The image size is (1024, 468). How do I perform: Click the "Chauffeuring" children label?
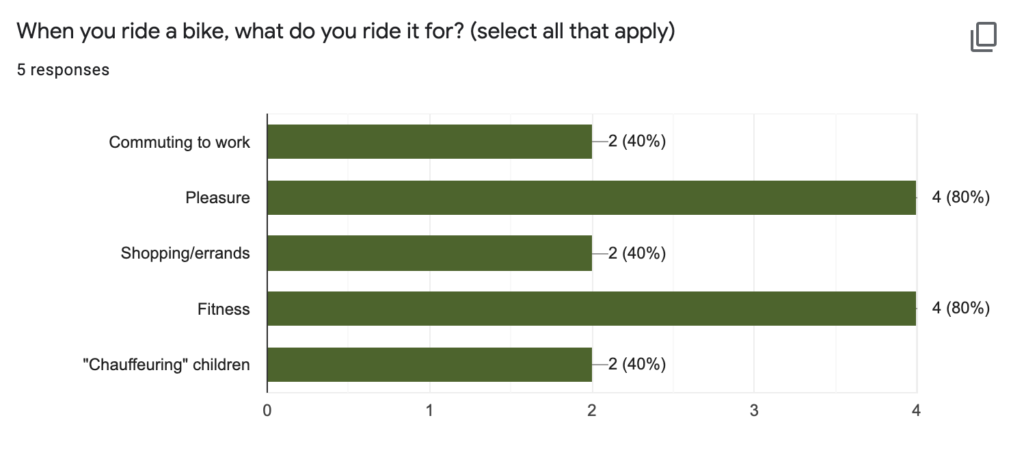(166, 365)
